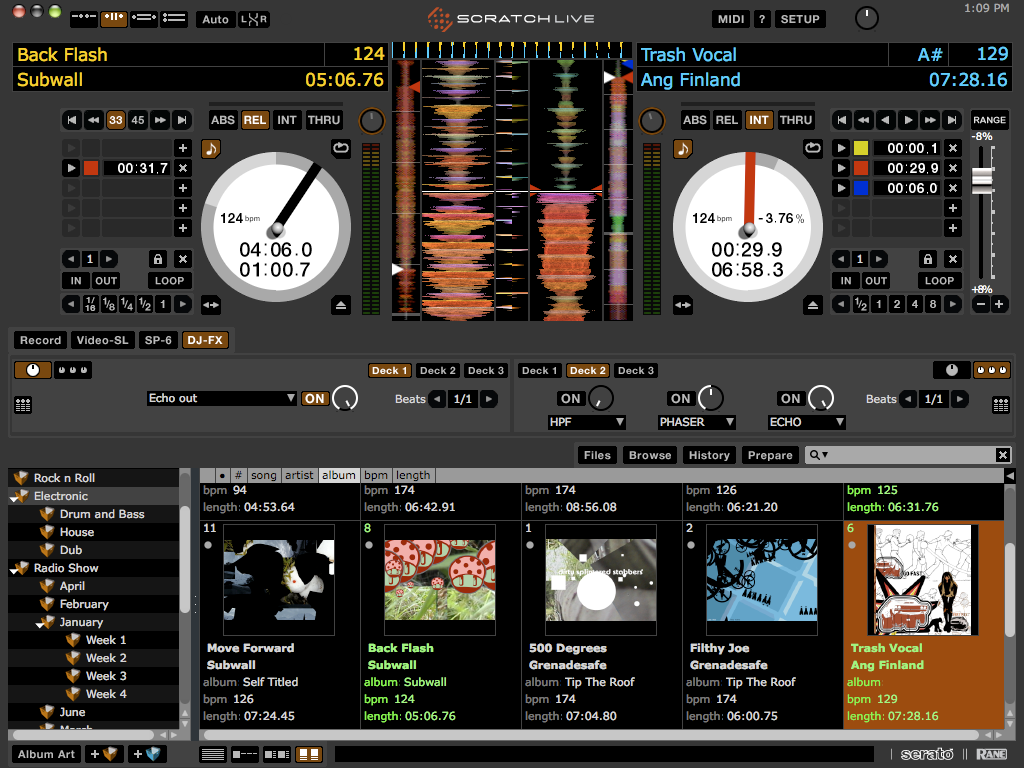The image size is (1024, 768).
Task: Turn the master gain knob
Action: point(867,18)
